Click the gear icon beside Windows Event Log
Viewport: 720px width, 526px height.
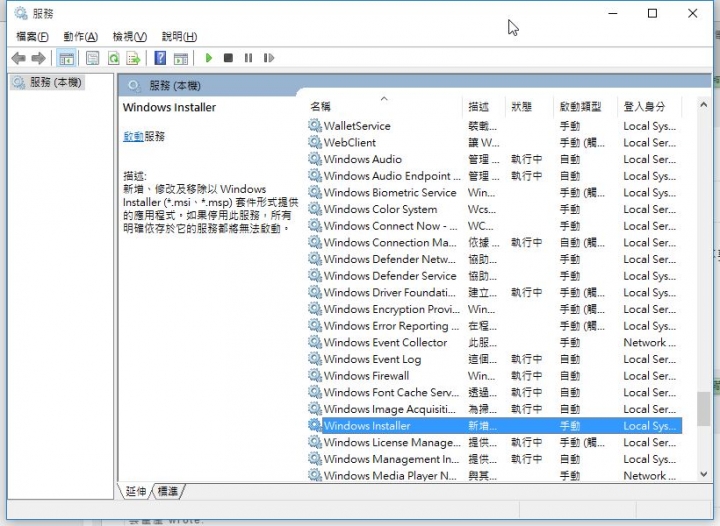315,358
